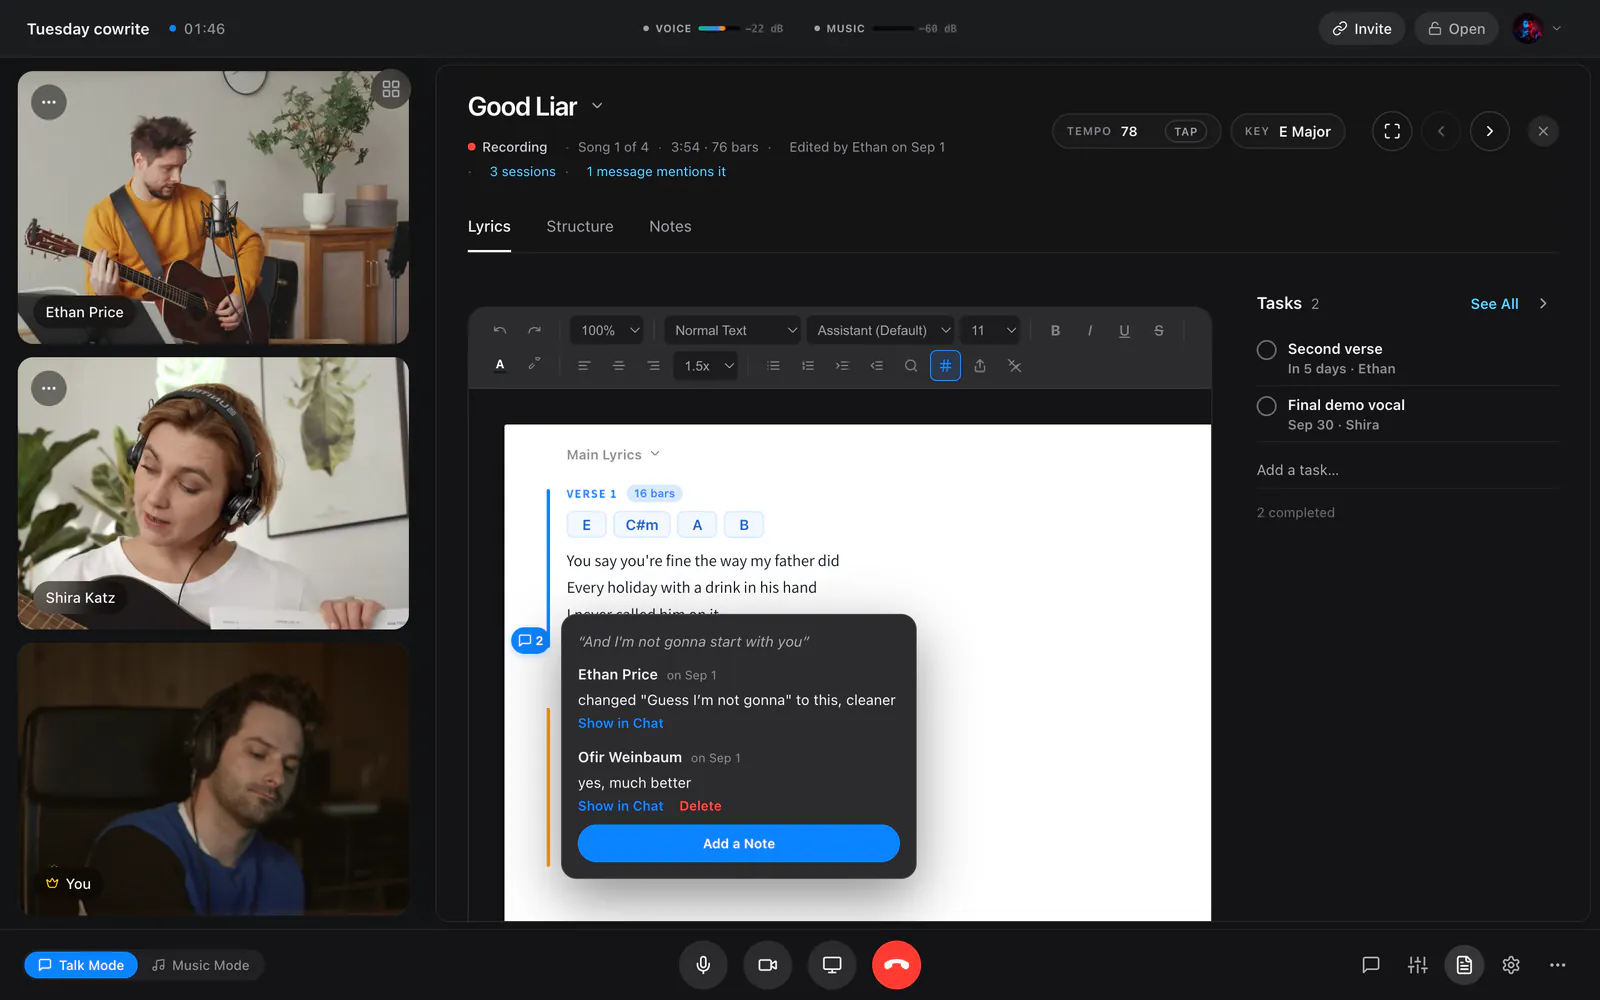The image size is (1600, 1000).
Task: Select the Lyrics tab
Action: point(489,227)
